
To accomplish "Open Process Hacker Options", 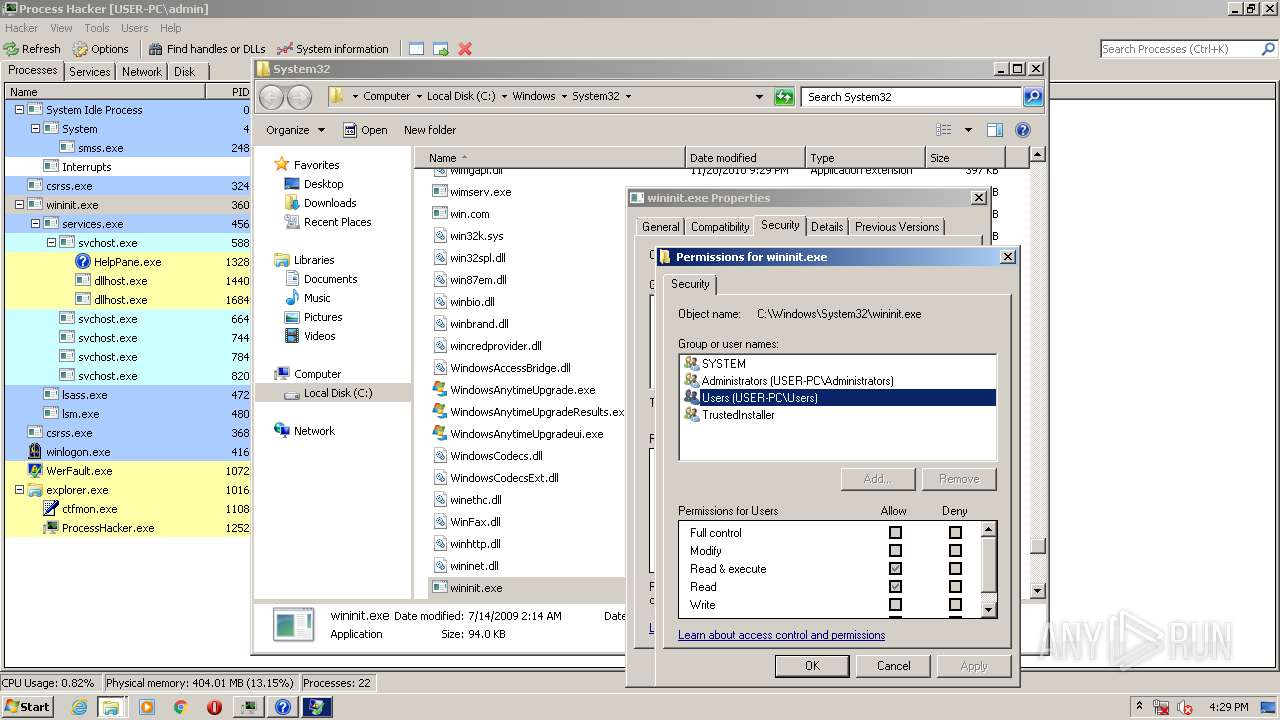I will tap(101, 49).
